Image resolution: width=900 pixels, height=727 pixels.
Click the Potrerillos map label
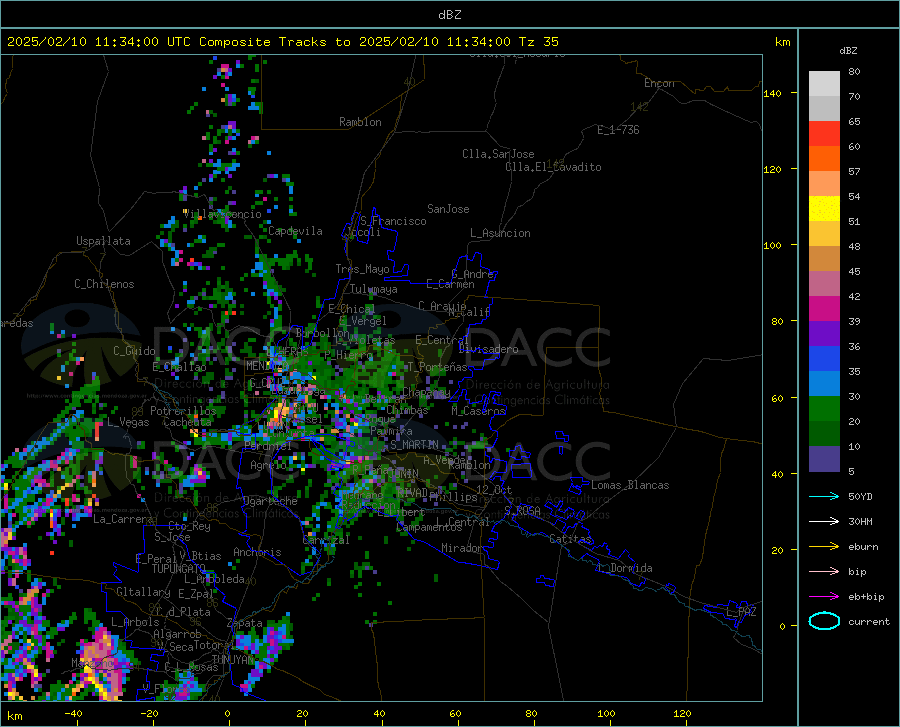pyautogui.click(x=183, y=411)
